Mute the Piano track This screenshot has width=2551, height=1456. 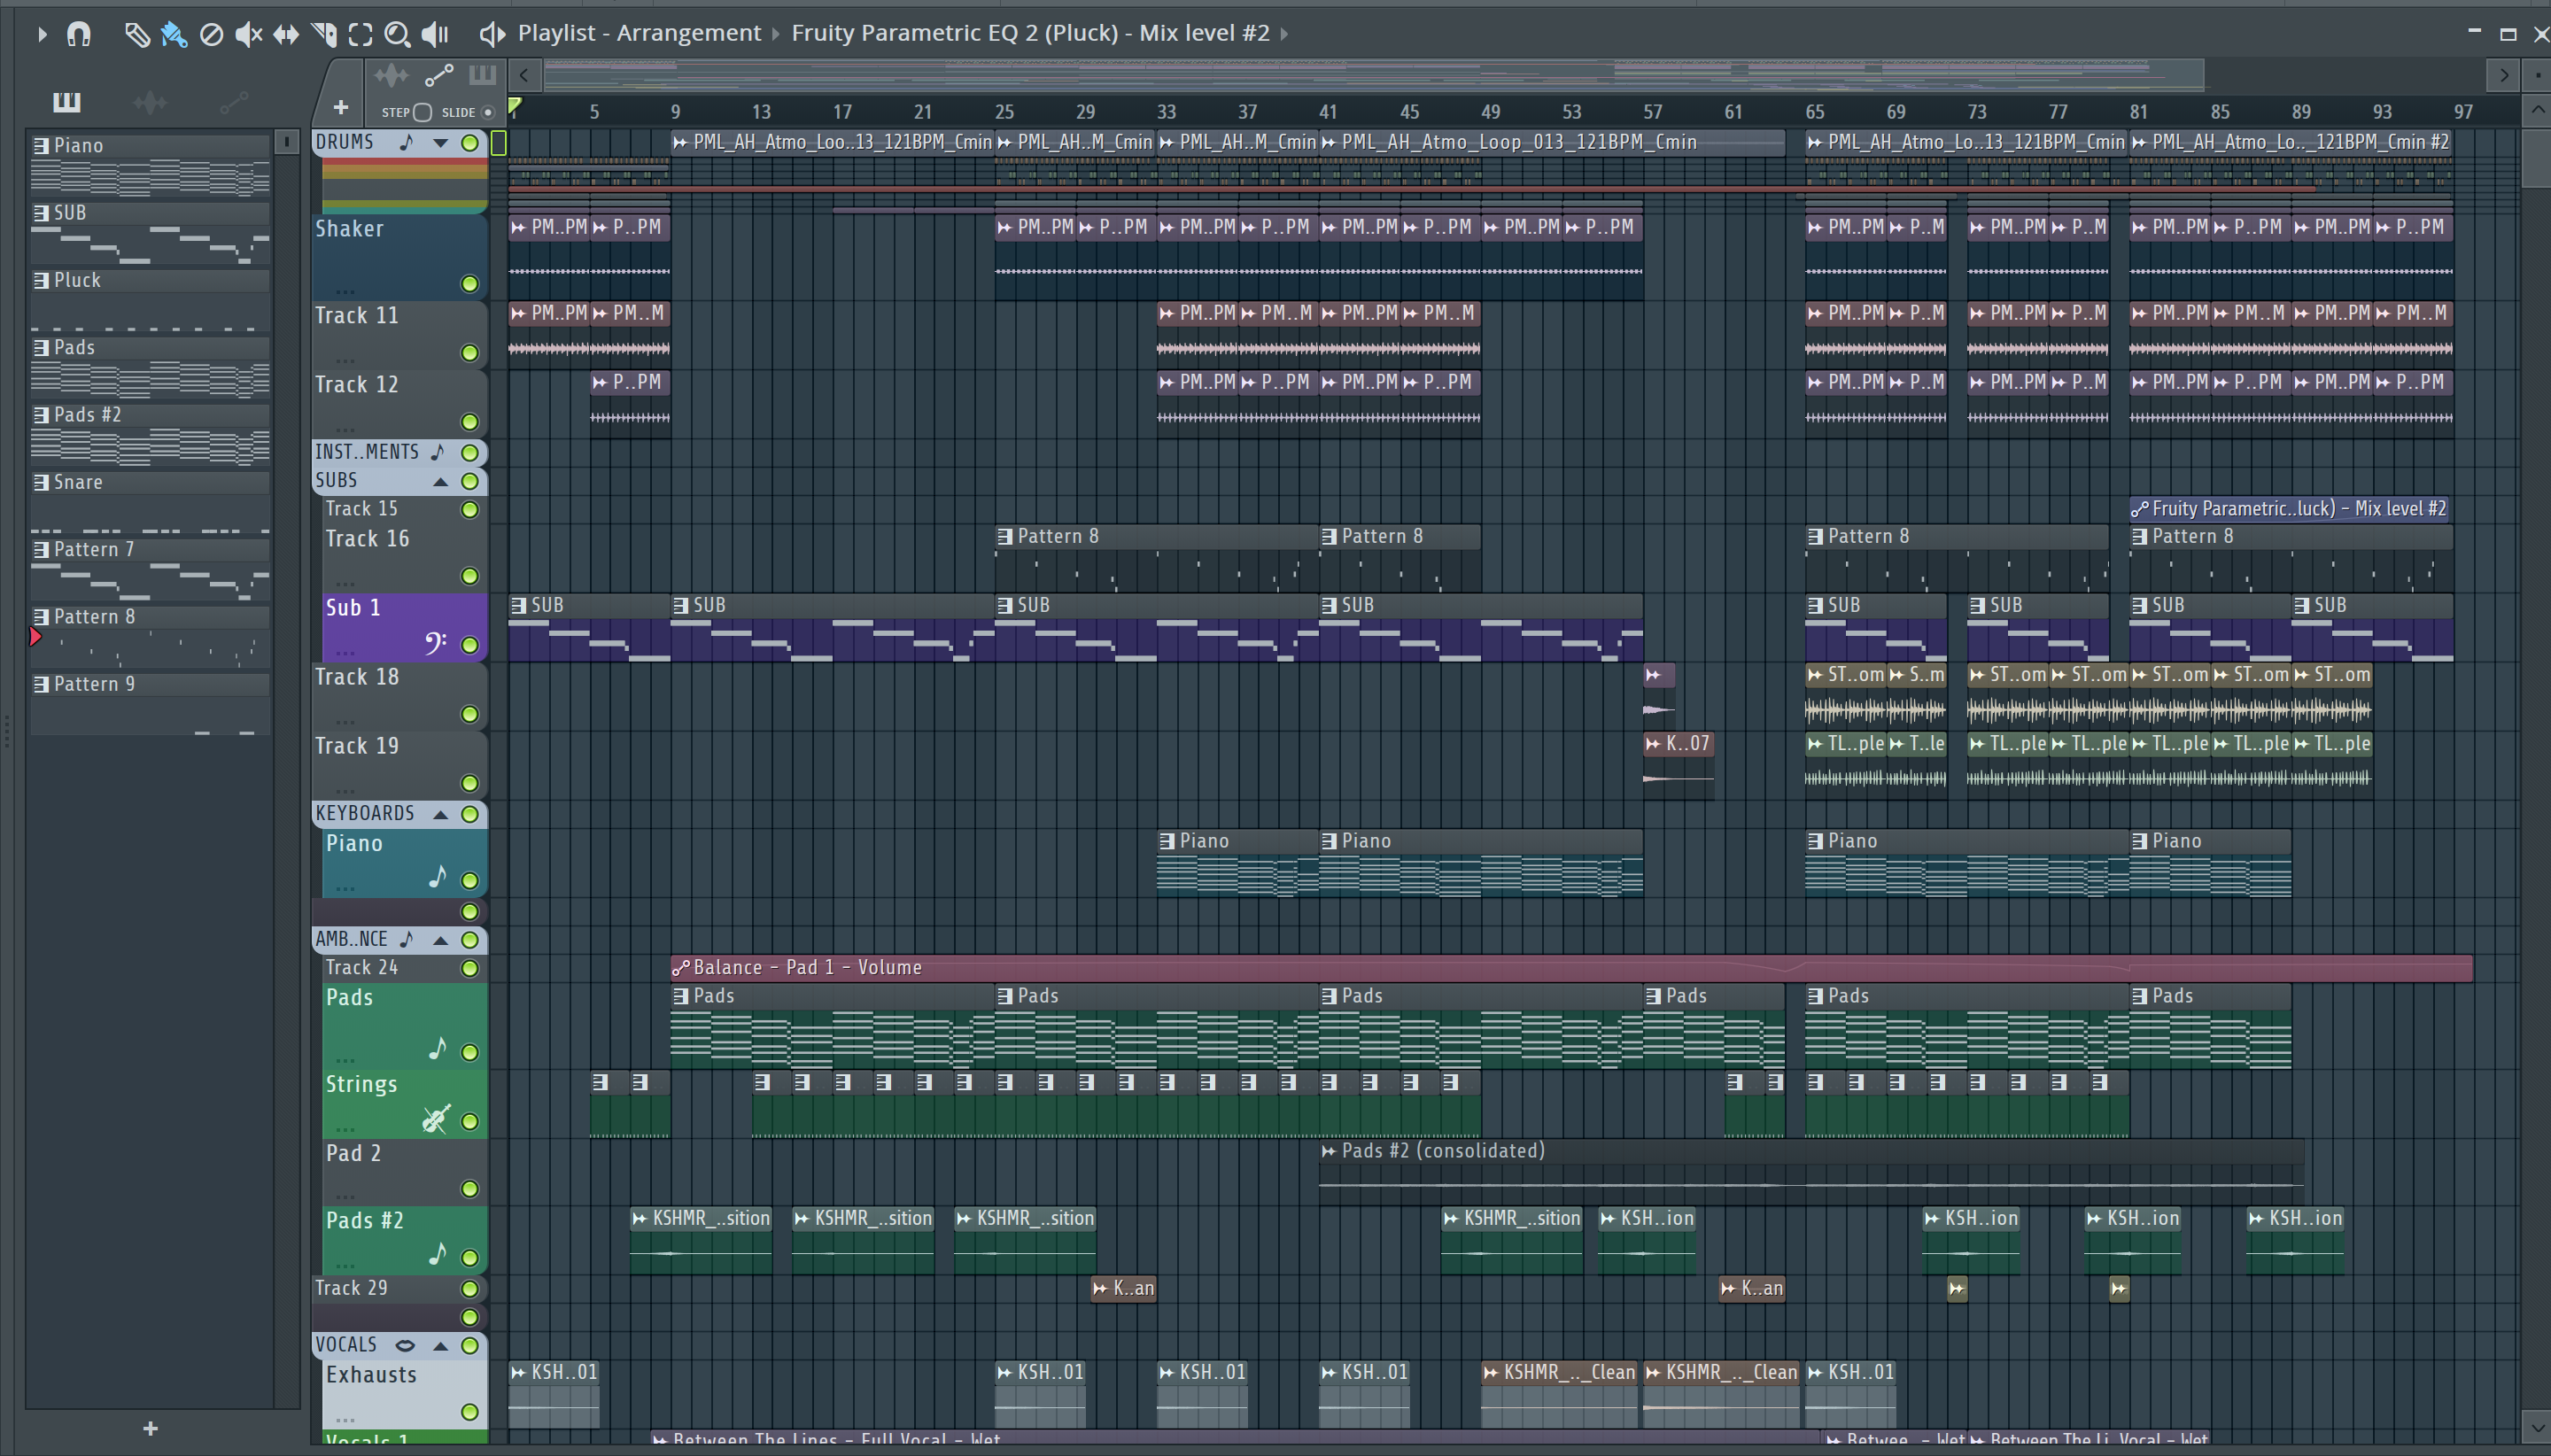coord(469,880)
